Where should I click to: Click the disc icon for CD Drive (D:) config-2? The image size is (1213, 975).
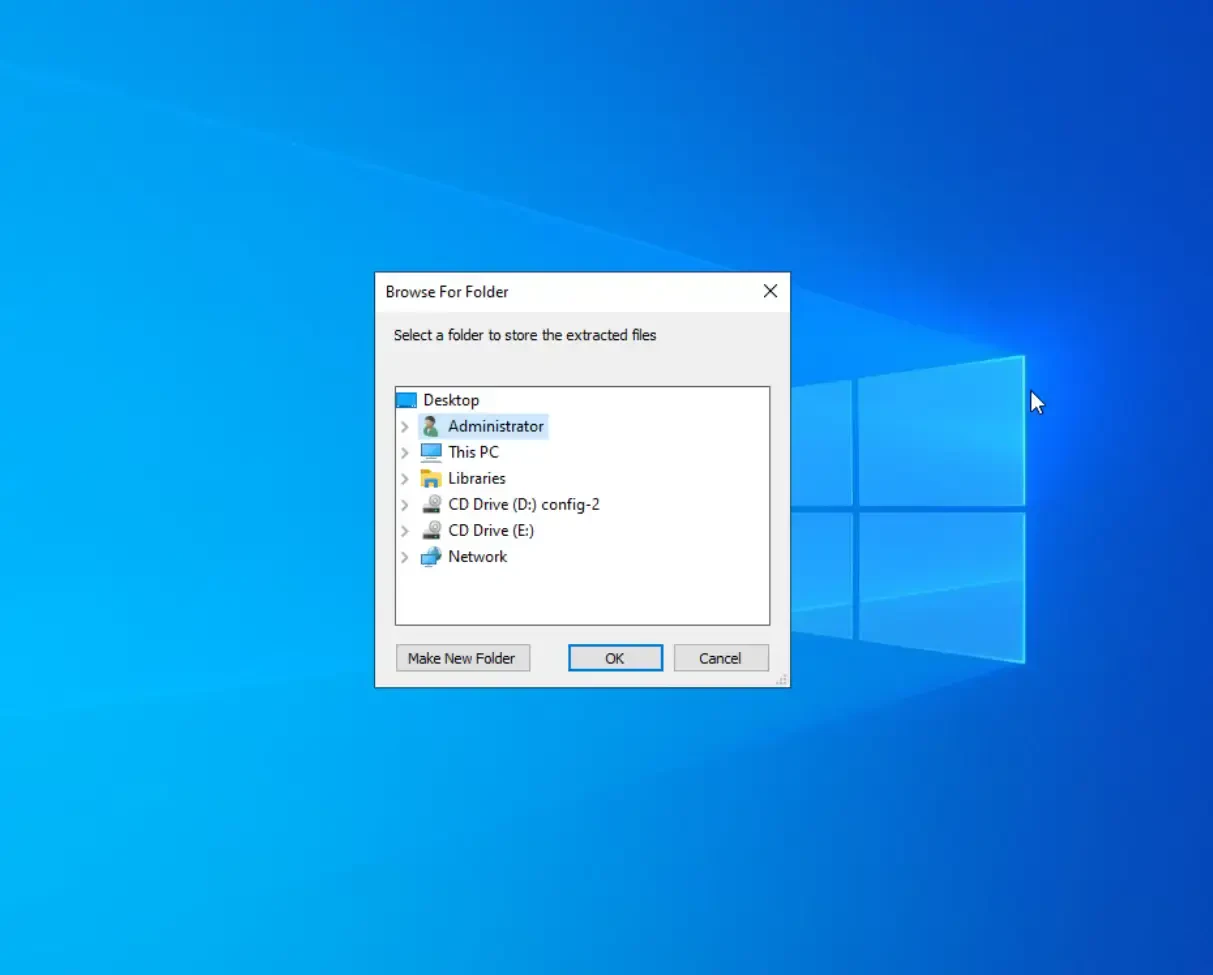[x=430, y=504]
